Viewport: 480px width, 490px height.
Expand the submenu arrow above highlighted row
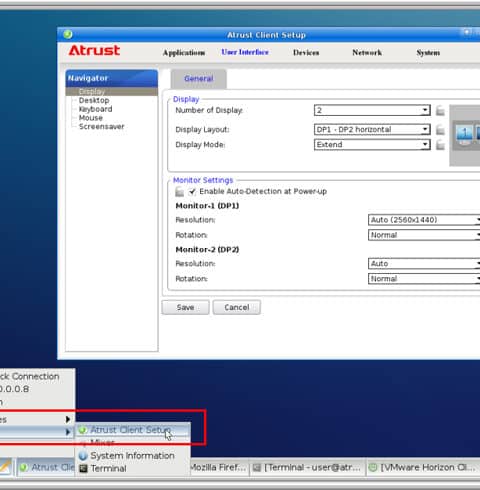click(68, 419)
